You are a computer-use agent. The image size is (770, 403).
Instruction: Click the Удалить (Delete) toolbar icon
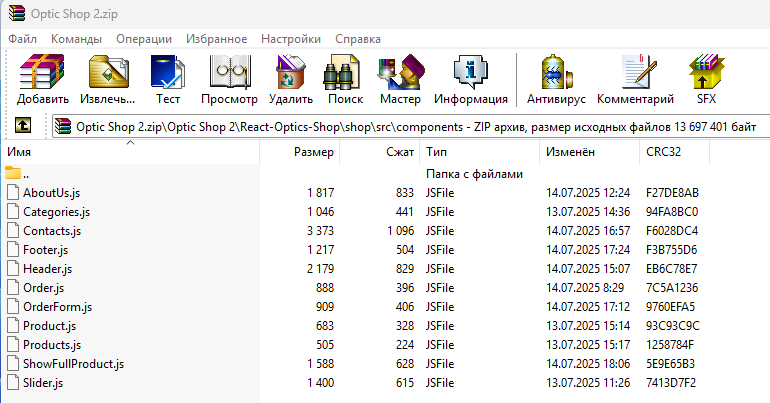pos(291,79)
